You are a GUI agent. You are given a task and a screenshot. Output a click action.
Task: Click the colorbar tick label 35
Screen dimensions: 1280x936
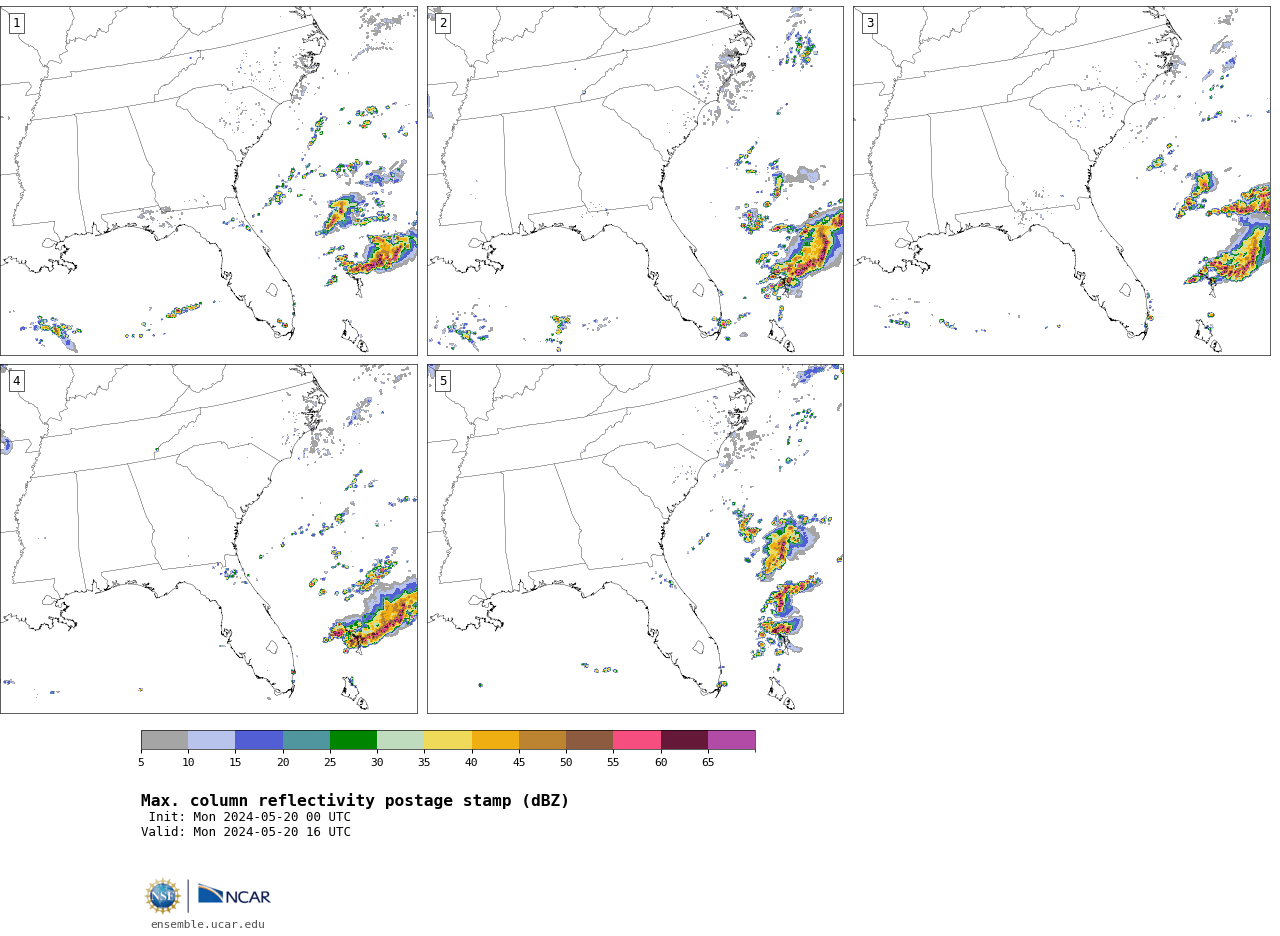424,763
